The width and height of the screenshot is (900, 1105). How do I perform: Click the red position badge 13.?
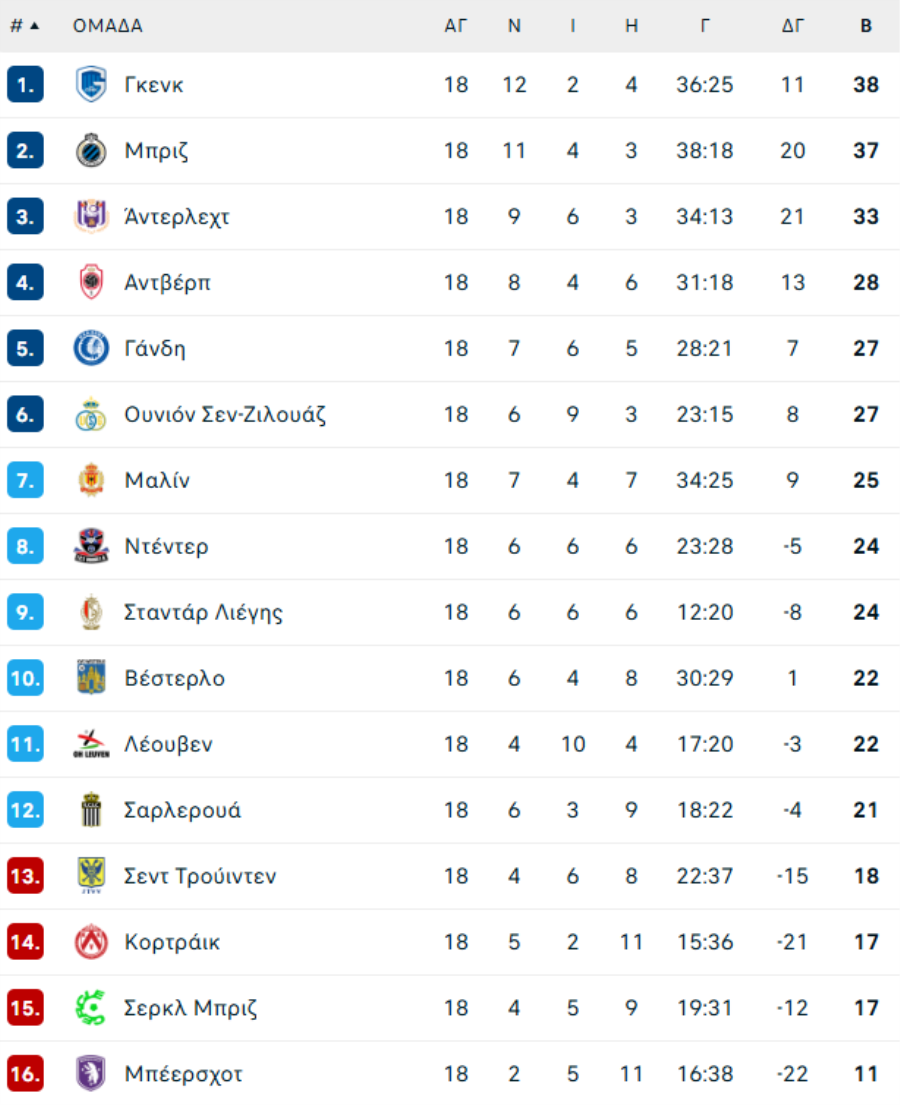click(x=25, y=876)
